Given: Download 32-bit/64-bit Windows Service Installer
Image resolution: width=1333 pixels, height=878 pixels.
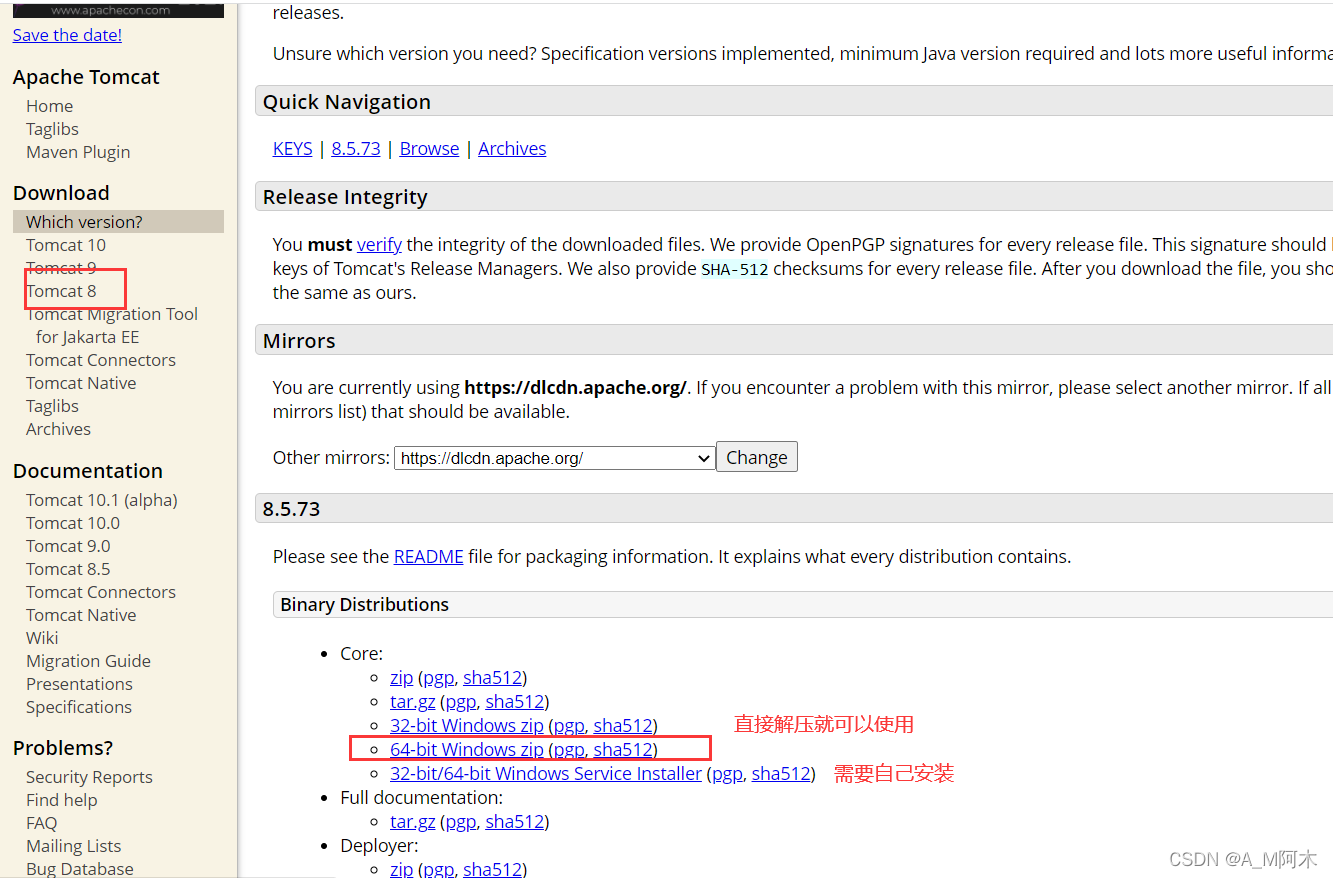Looking at the screenshot, I should click(x=546, y=774).
